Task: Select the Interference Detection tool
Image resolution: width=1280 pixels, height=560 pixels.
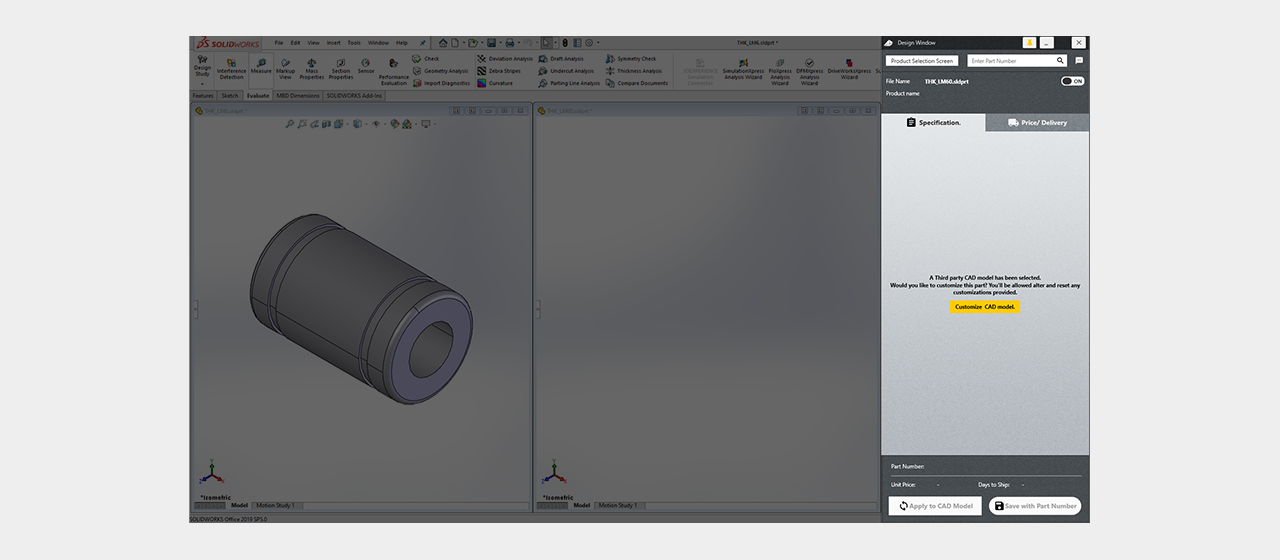Action: [x=231, y=68]
